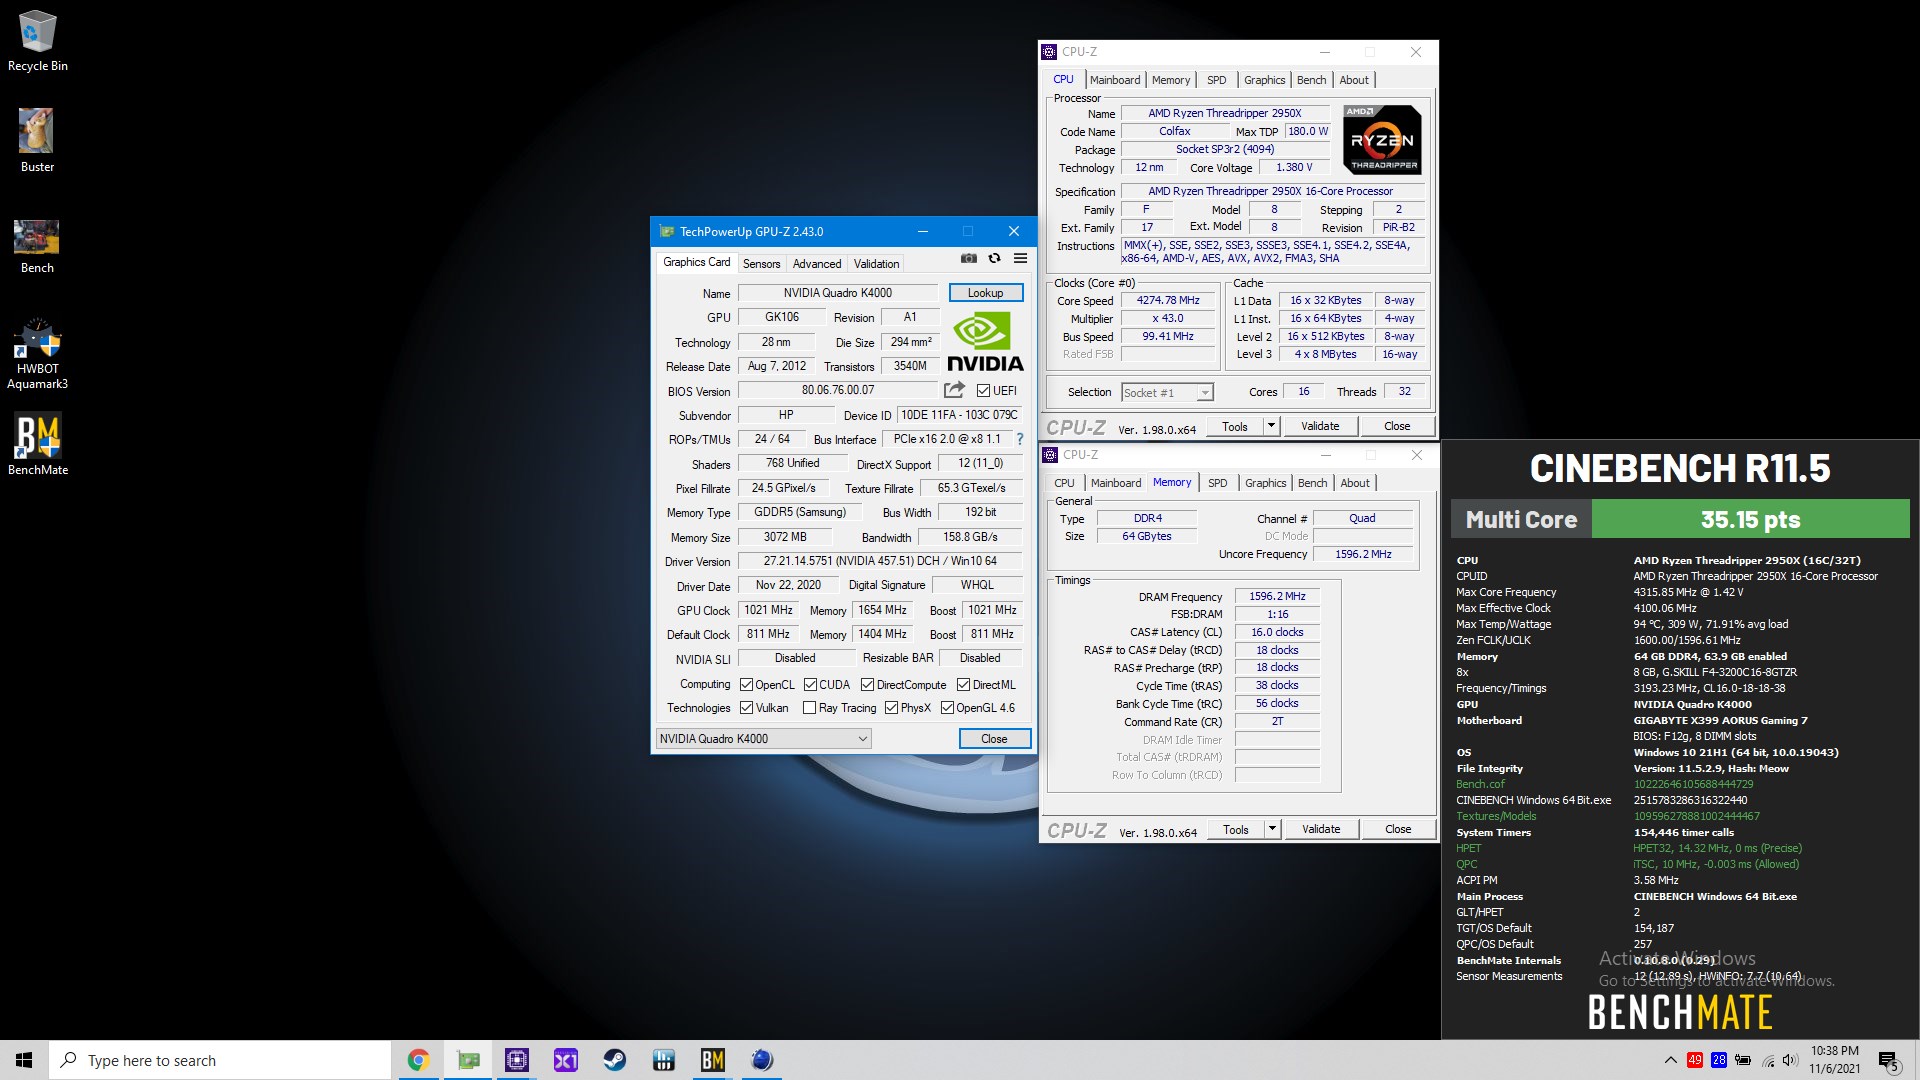This screenshot has width=1920, height=1080.
Task: Switch to the Advanced tab in GPU-Z
Action: coord(817,264)
